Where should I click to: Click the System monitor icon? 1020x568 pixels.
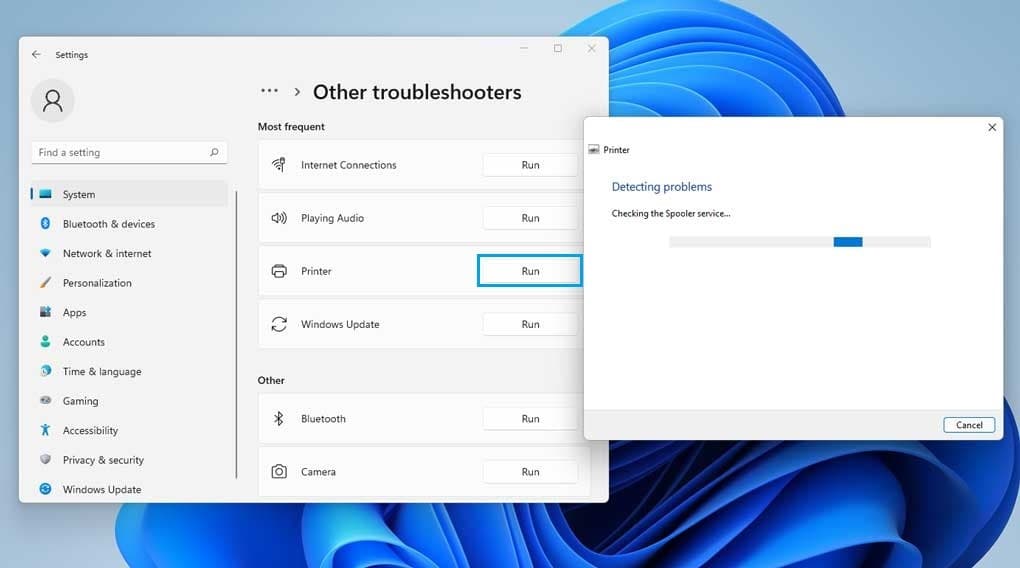coord(46,194)
